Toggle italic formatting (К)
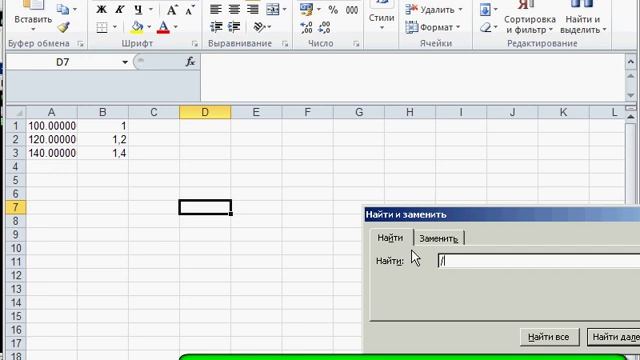This screenshot has height=360, width=640. coord(120,9)
